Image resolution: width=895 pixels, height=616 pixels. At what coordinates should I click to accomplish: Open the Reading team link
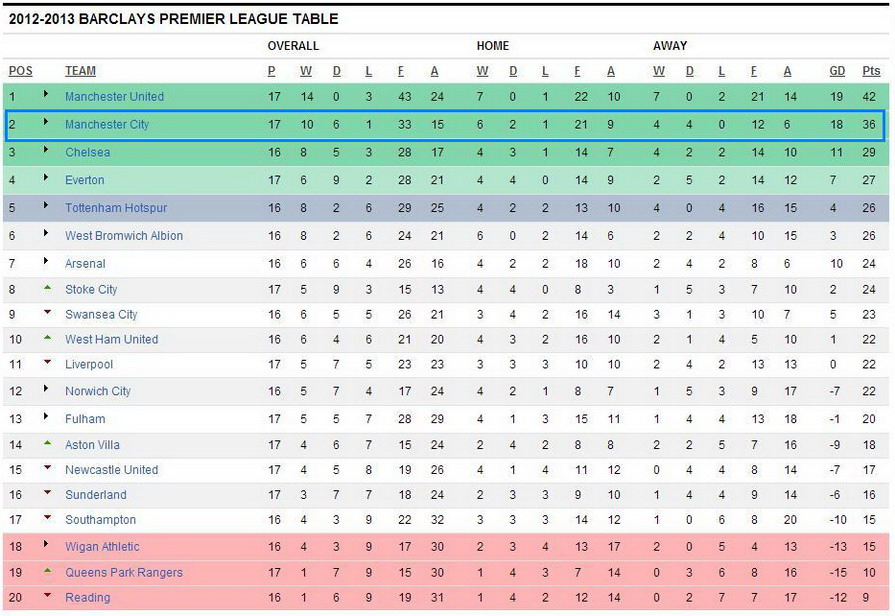(x=87, y=597)
